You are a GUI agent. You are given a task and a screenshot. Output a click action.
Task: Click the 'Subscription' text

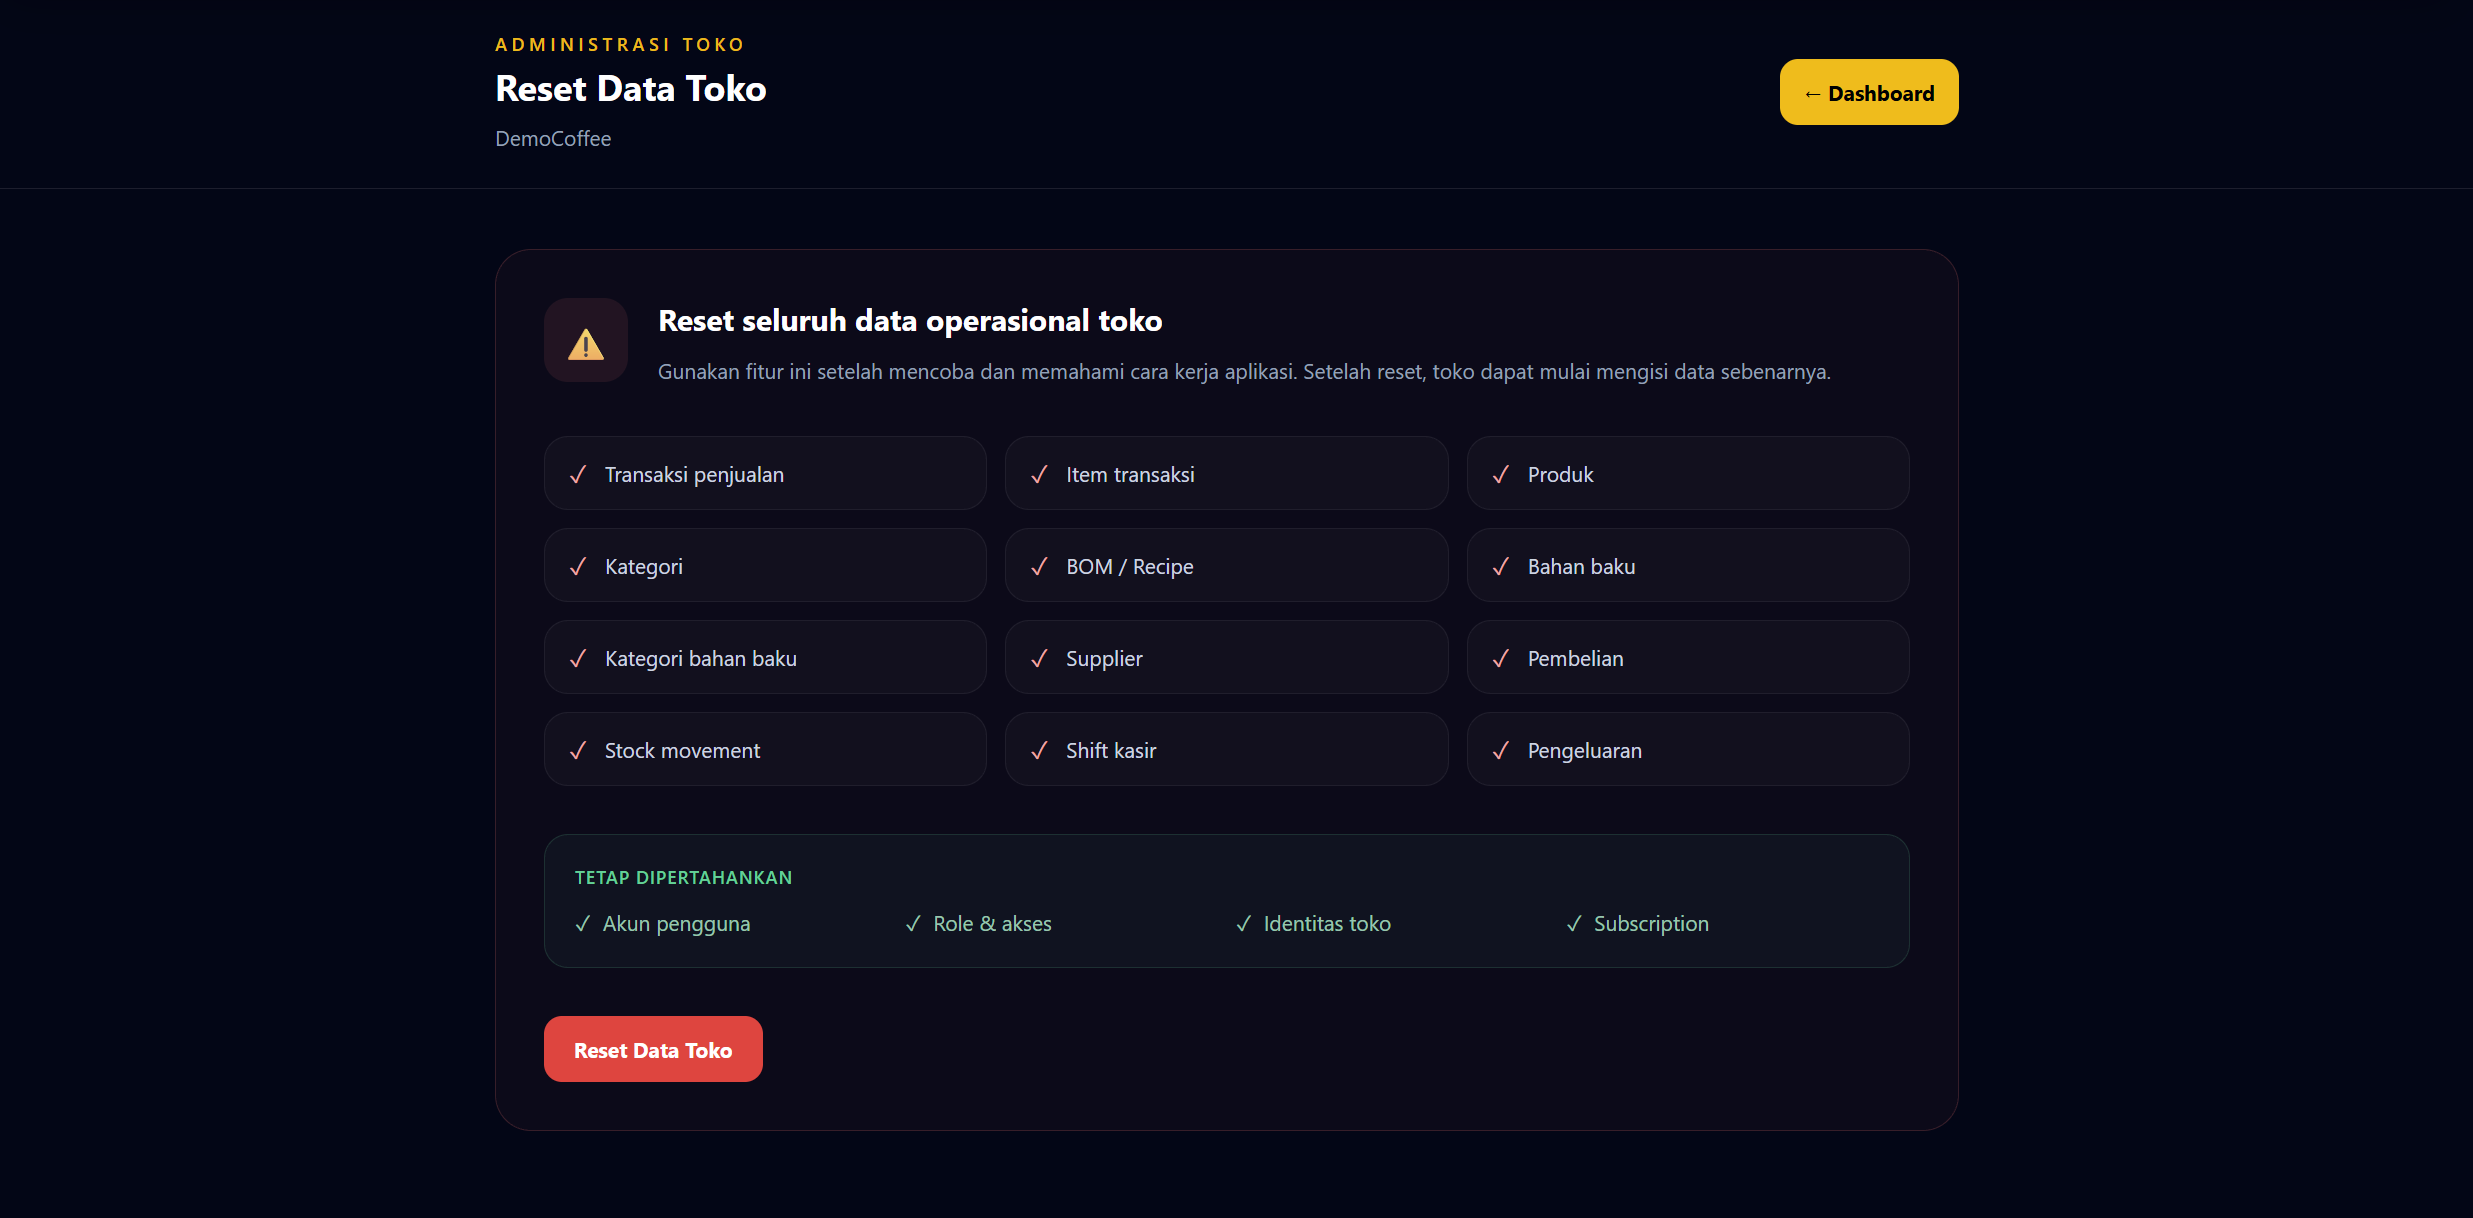1651,923
